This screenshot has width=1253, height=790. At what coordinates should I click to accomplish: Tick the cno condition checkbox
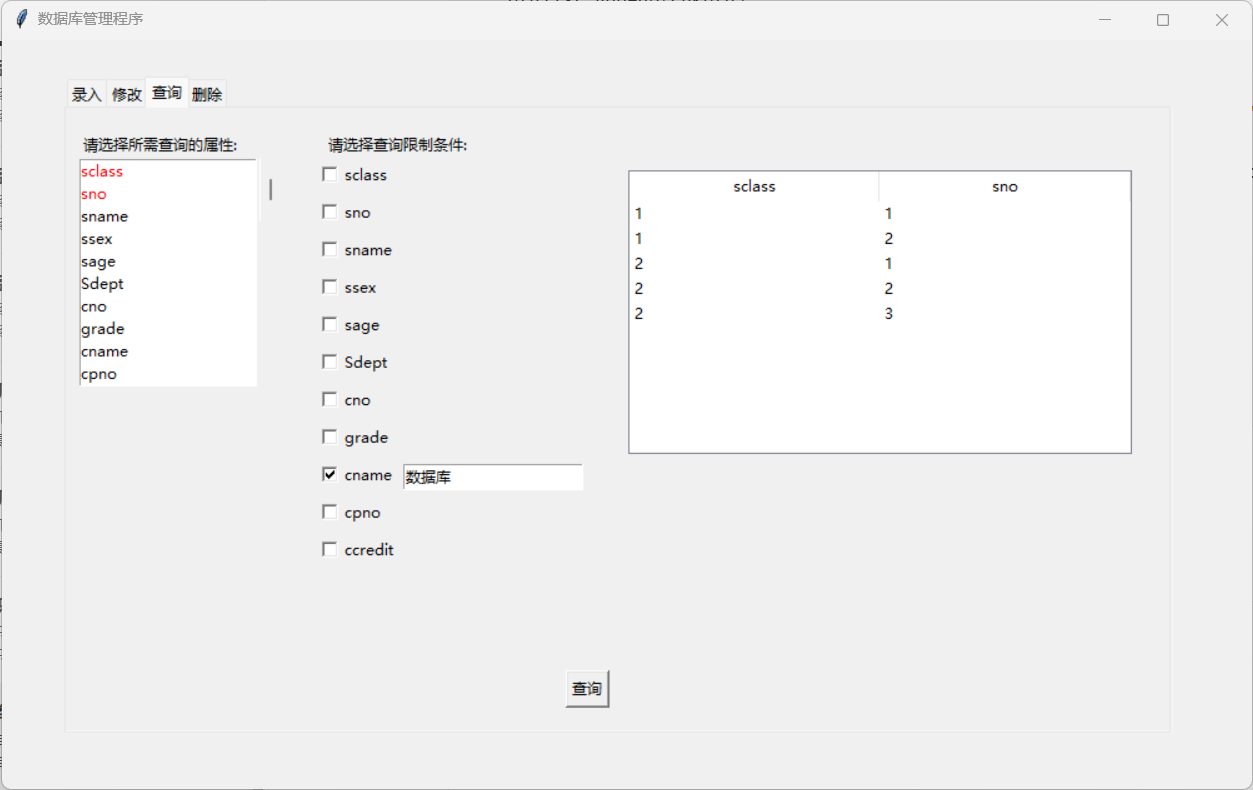point(329,400)
